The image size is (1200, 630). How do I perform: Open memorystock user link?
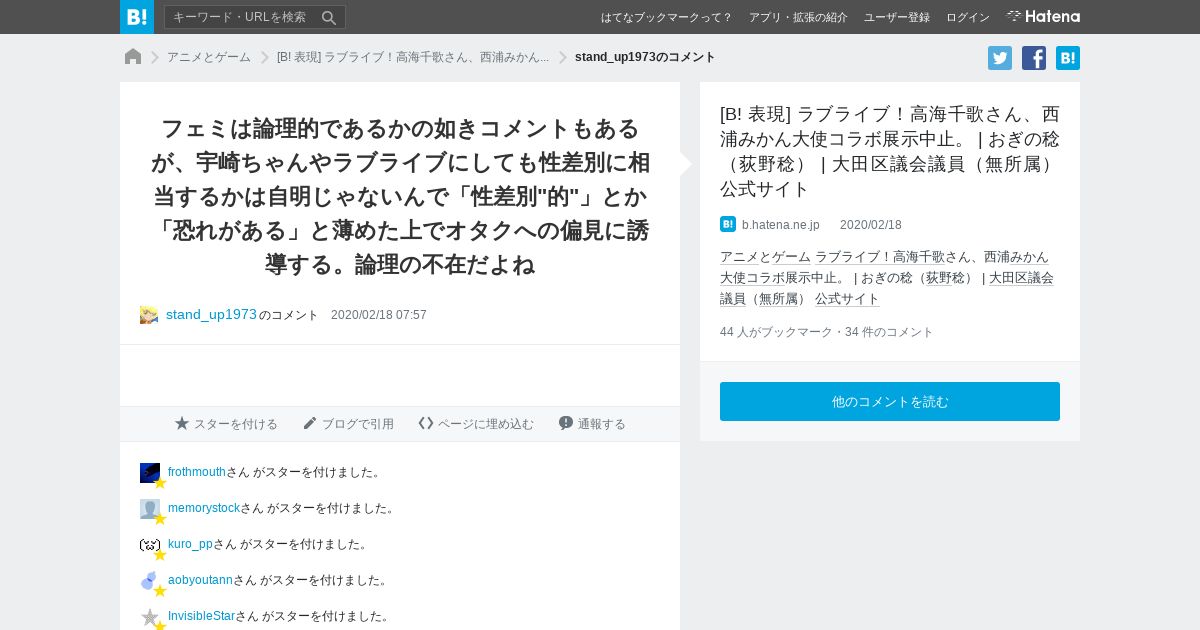coord(204,508)
